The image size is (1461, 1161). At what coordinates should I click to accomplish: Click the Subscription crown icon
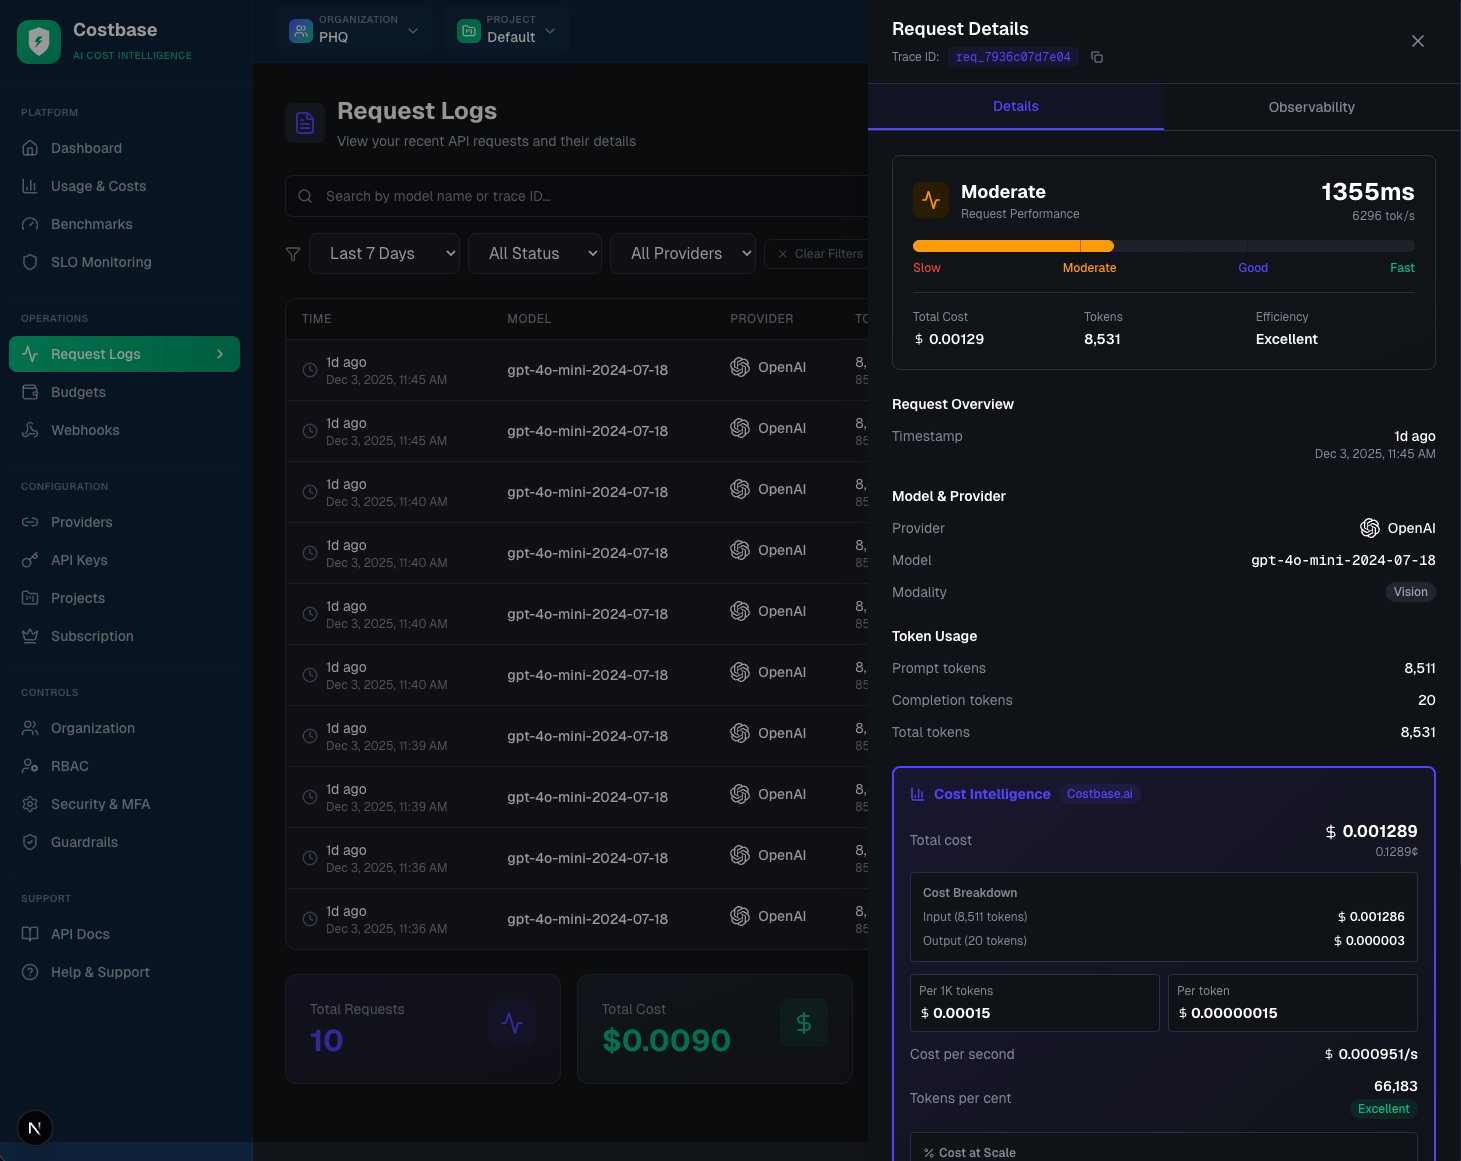[30, 636]
